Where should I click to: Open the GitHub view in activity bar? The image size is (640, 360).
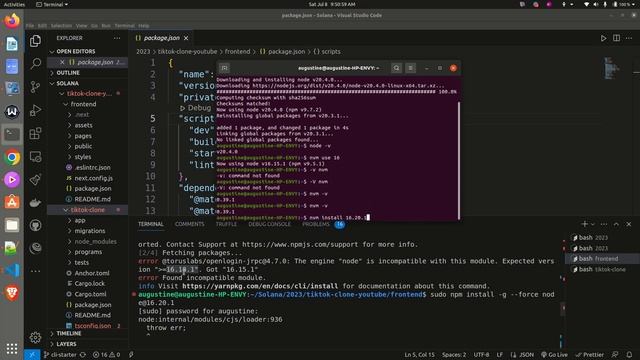(x=36, y=225)
